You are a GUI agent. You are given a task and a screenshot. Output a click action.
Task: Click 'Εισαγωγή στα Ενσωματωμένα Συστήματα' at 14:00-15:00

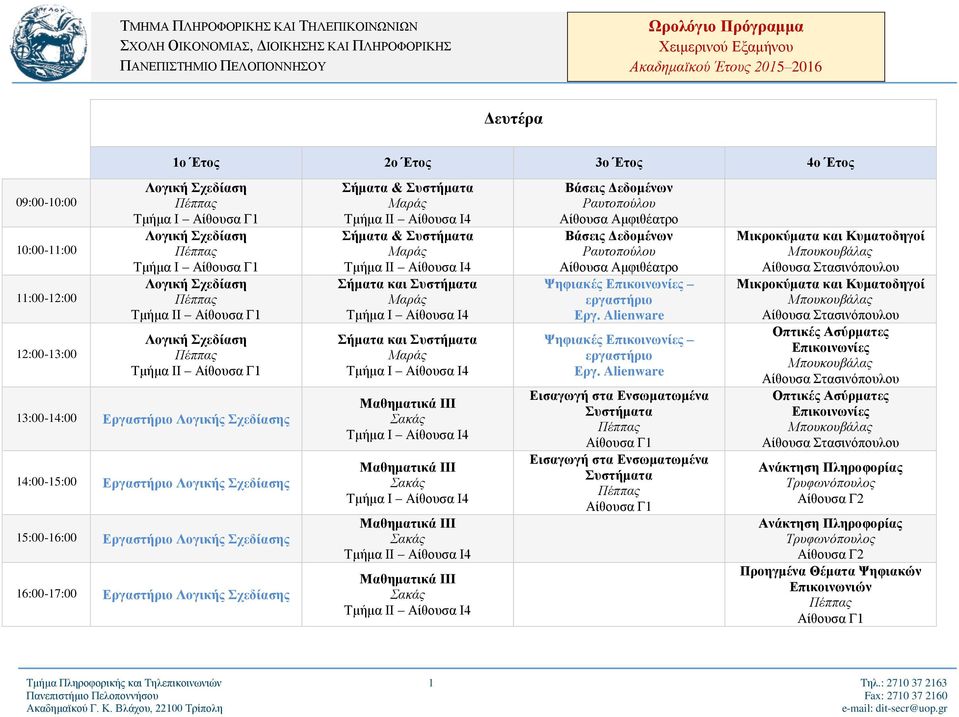coord(619,483)
